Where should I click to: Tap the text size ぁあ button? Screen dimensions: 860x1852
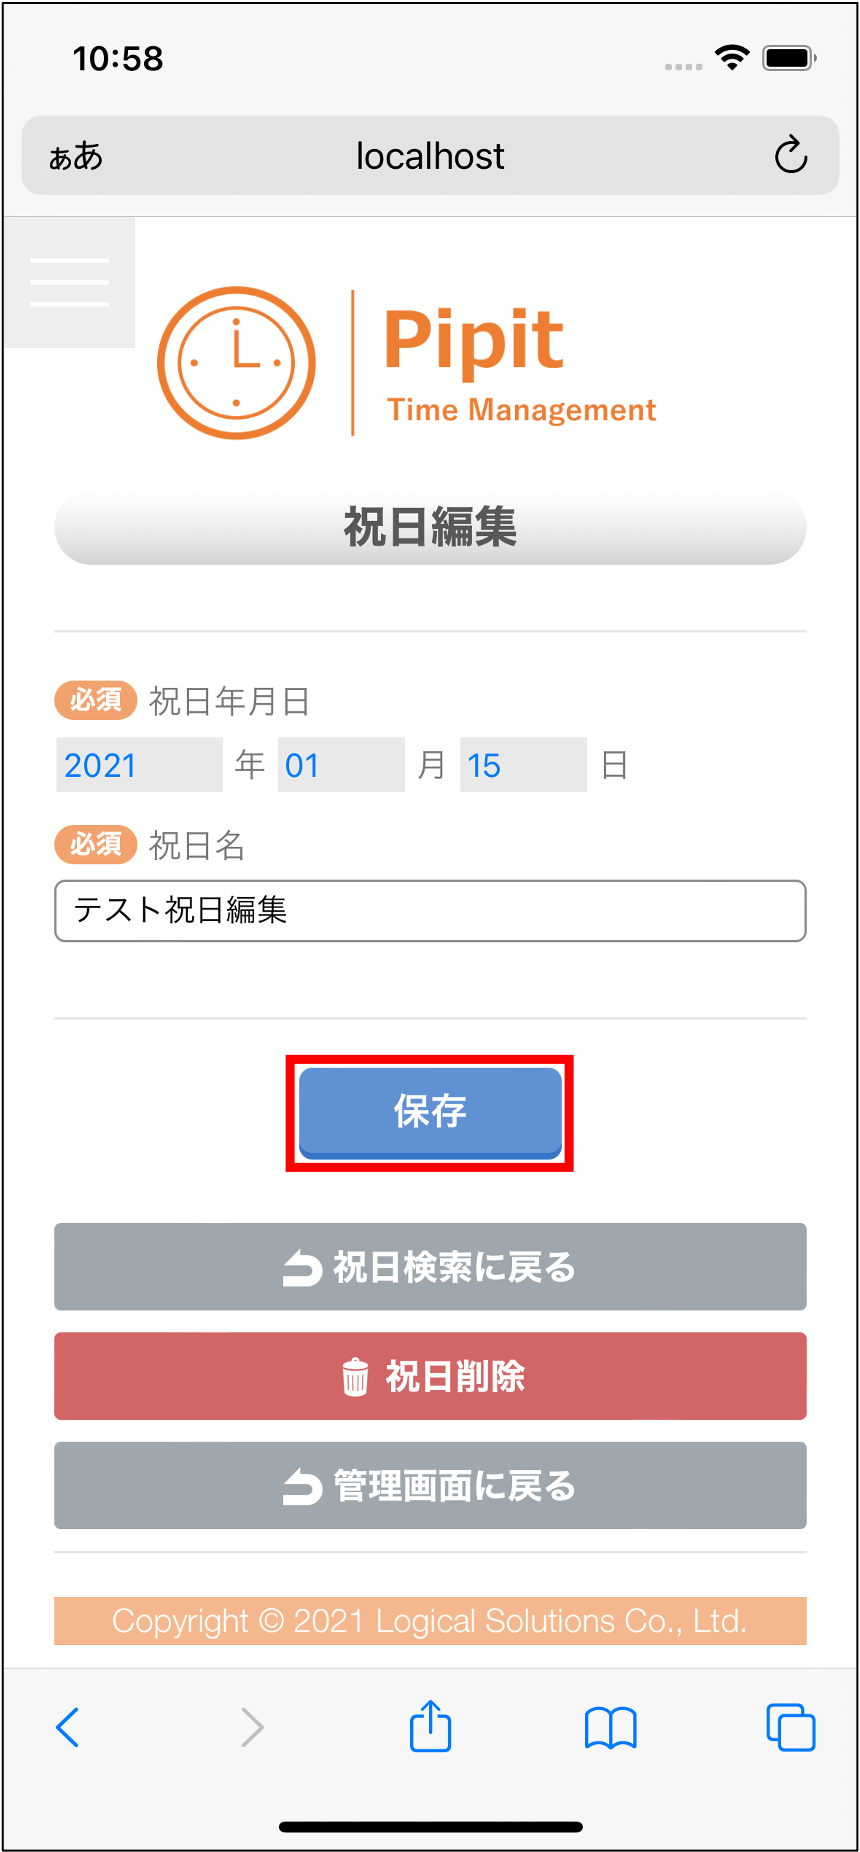(x=76, y=156)
